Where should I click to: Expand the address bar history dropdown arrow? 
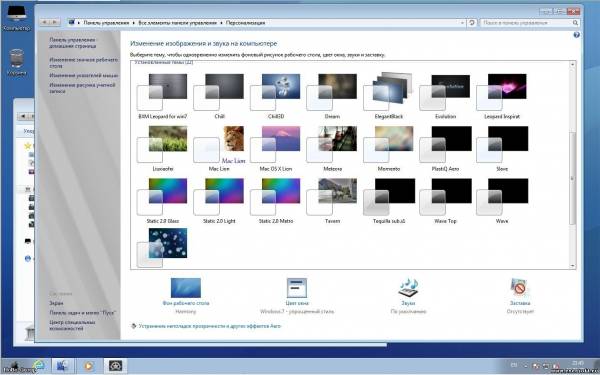[462, 23]
